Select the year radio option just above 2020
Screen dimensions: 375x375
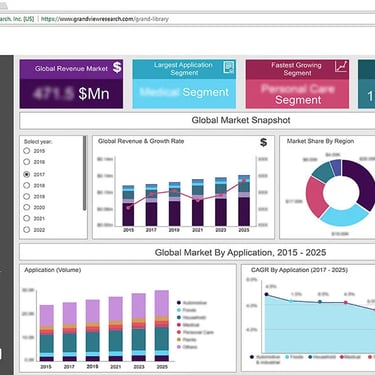tap(27, 196)
